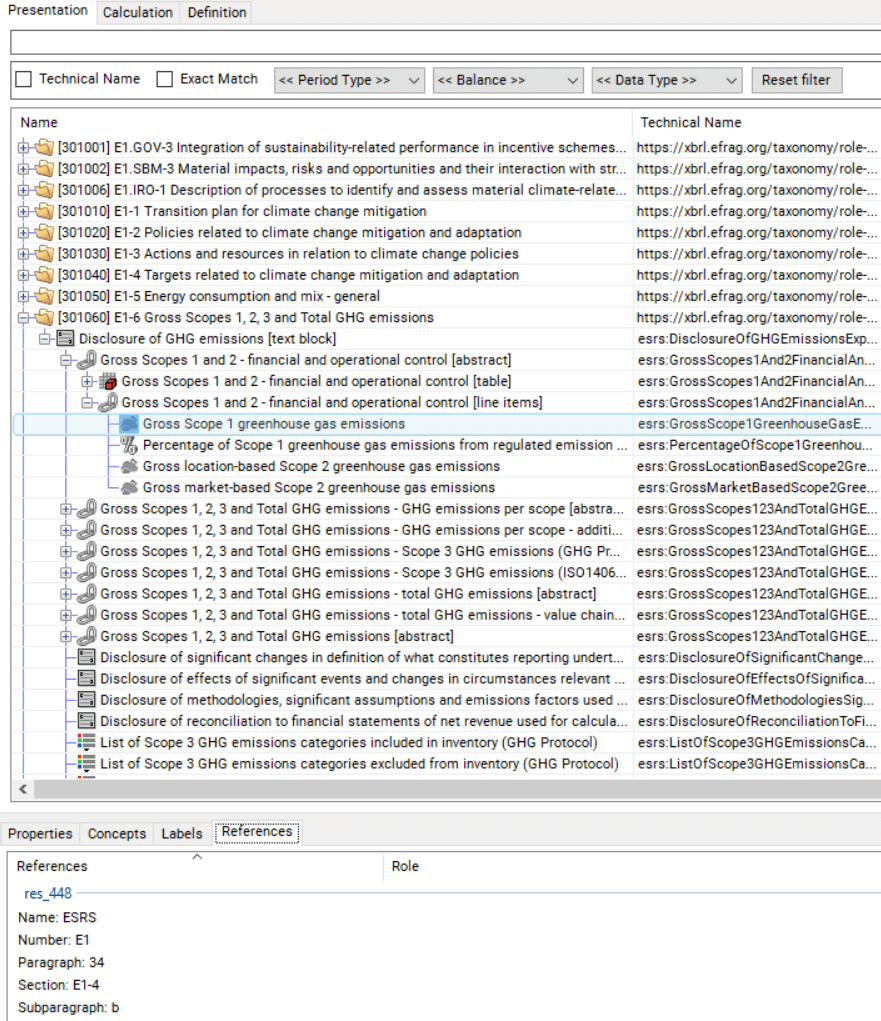The image size is (881, 1021).
Task: Select GHG emissions per scope - additi... row
Action: click(x=447, y=530)
